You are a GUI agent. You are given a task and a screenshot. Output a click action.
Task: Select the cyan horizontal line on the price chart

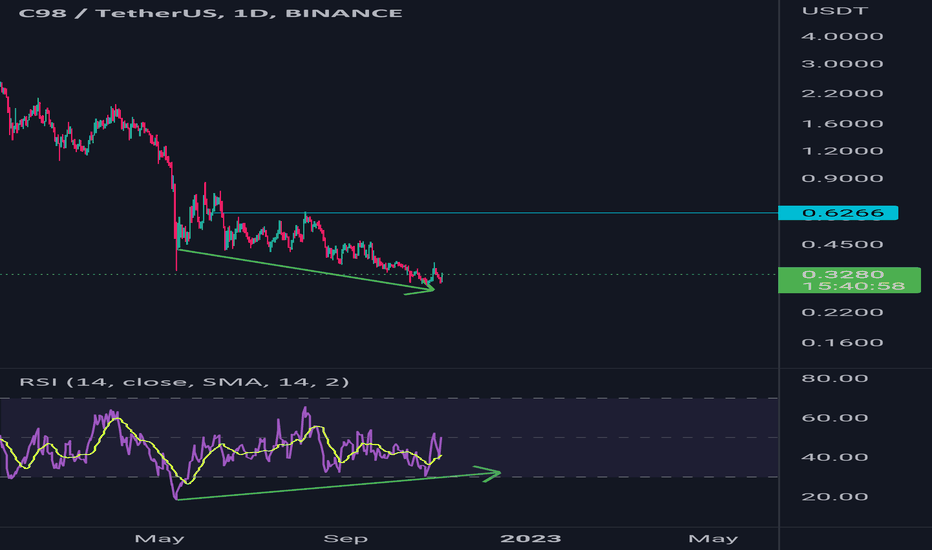[499, 213]
